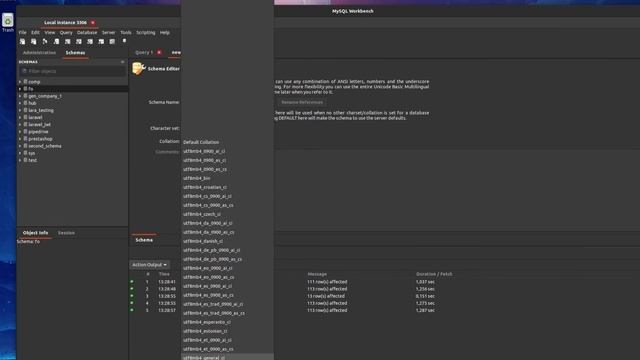Open the Server menu
Screen dimensions: 640x360
(x=109, y=32)
